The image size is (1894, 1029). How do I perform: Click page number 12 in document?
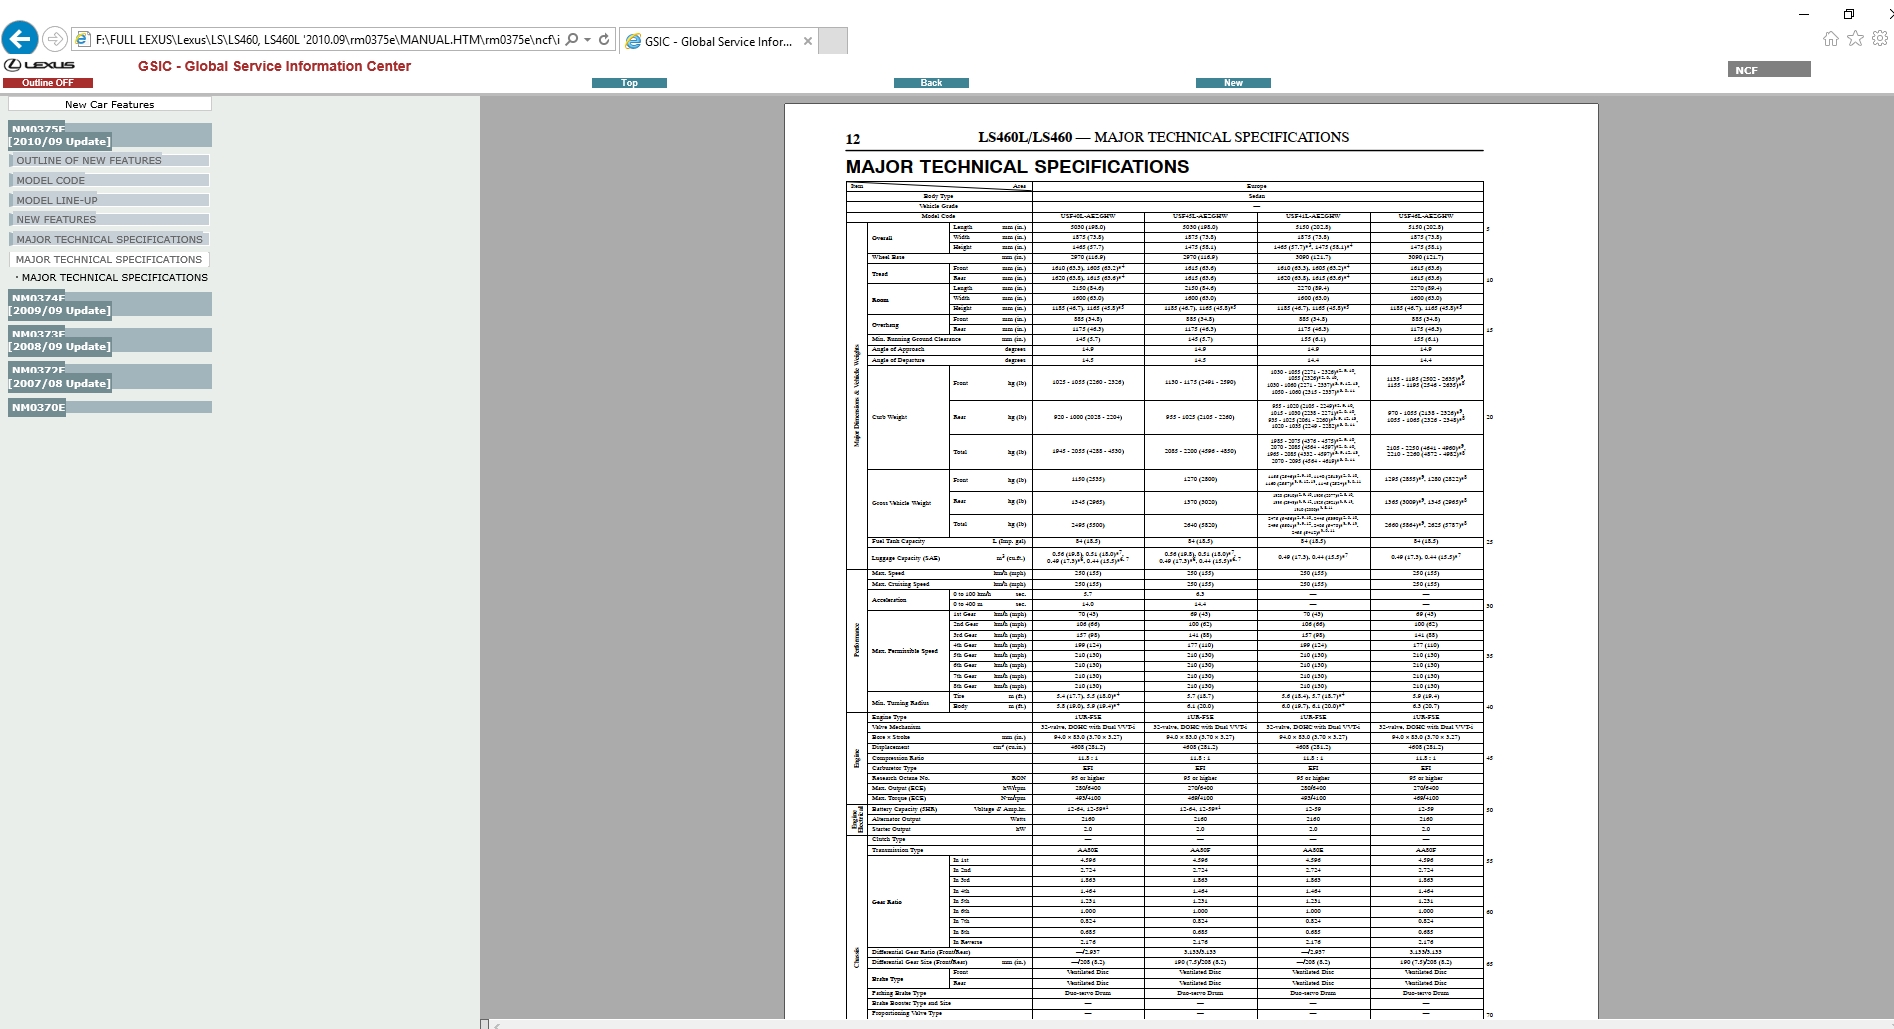click(x=853, y=139)
